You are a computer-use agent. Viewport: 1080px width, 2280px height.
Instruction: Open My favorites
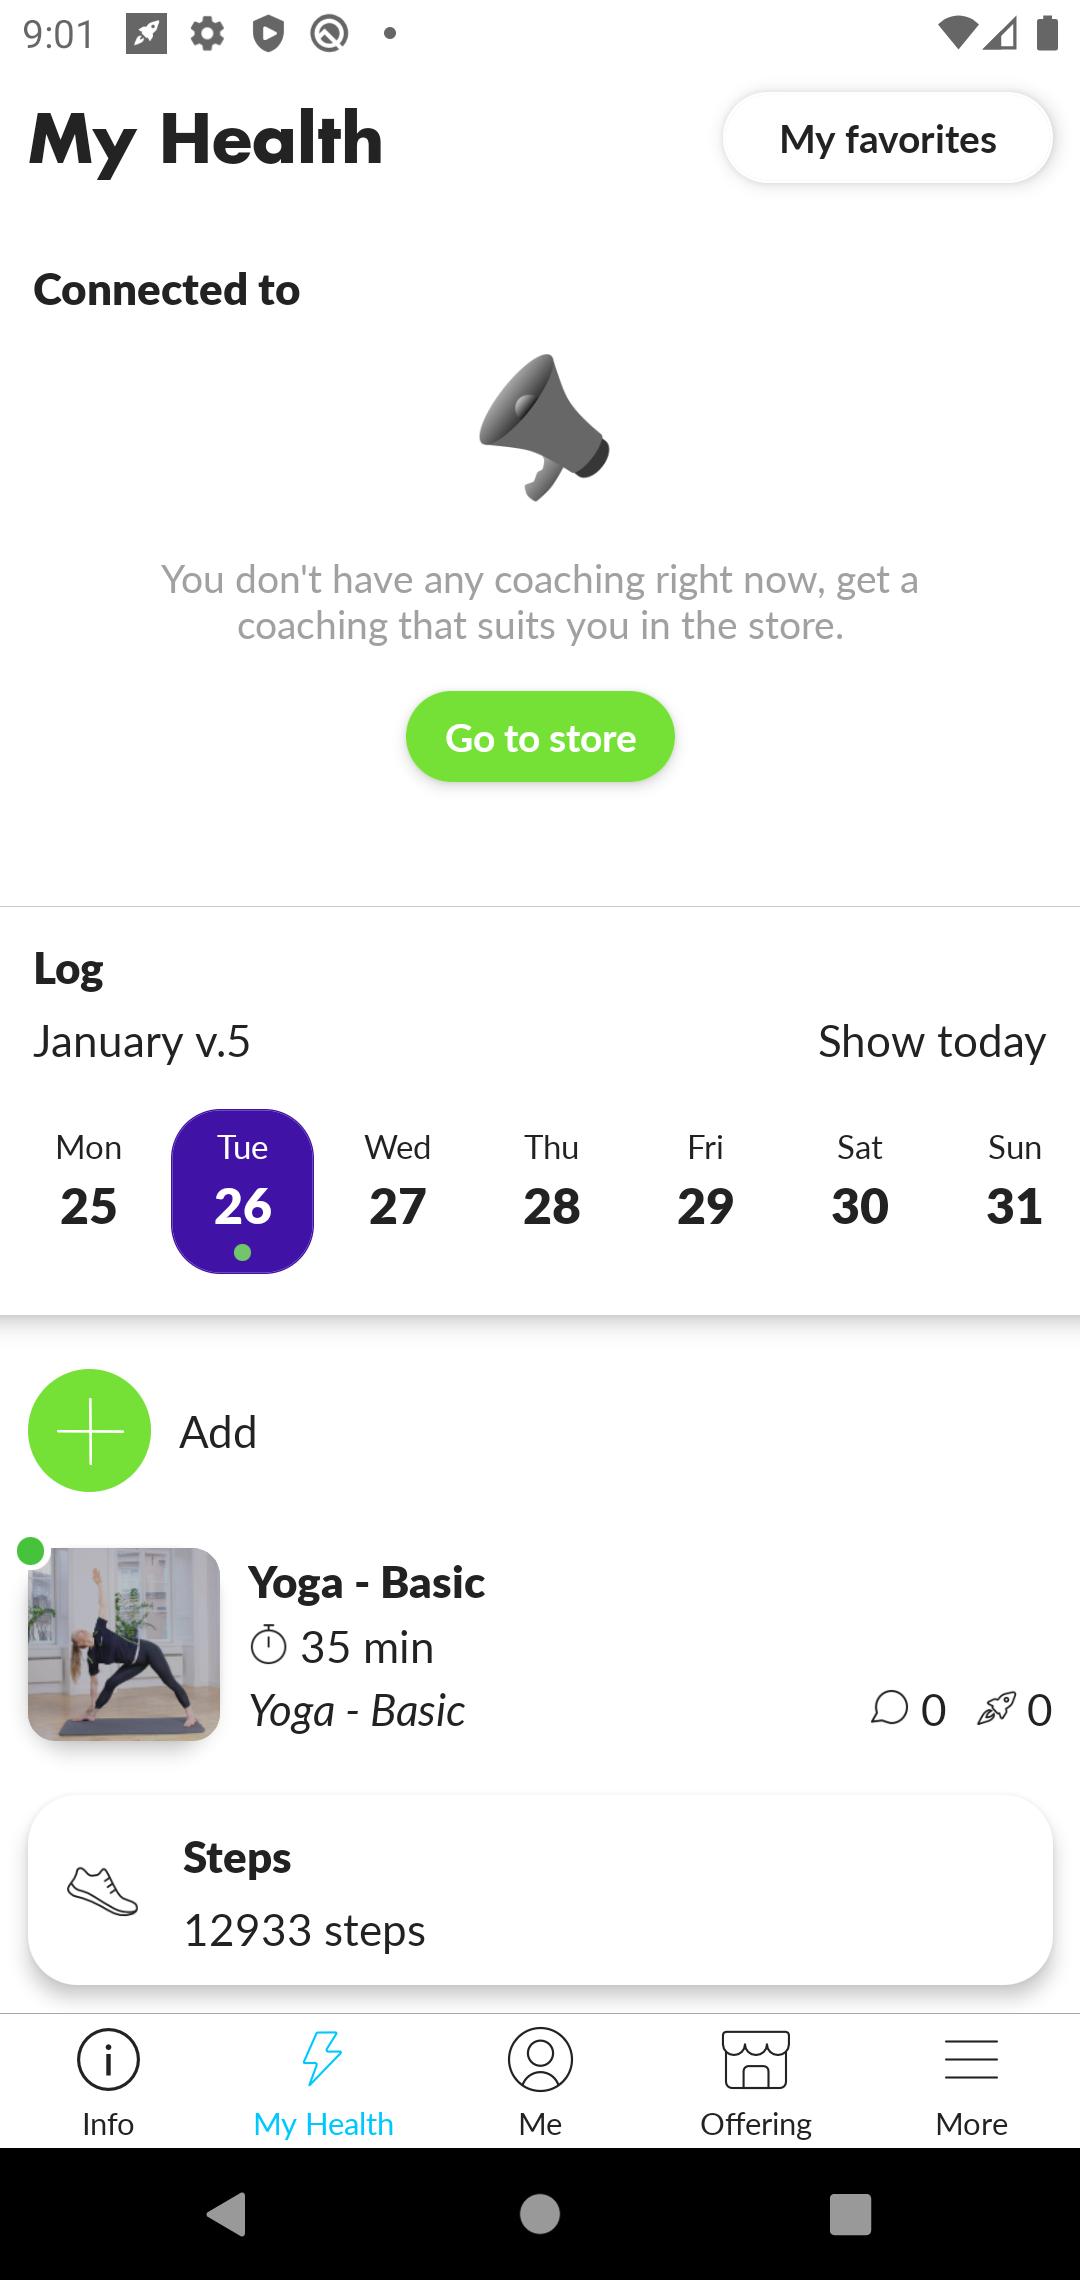pyautogui.click(x=888, y=138)
